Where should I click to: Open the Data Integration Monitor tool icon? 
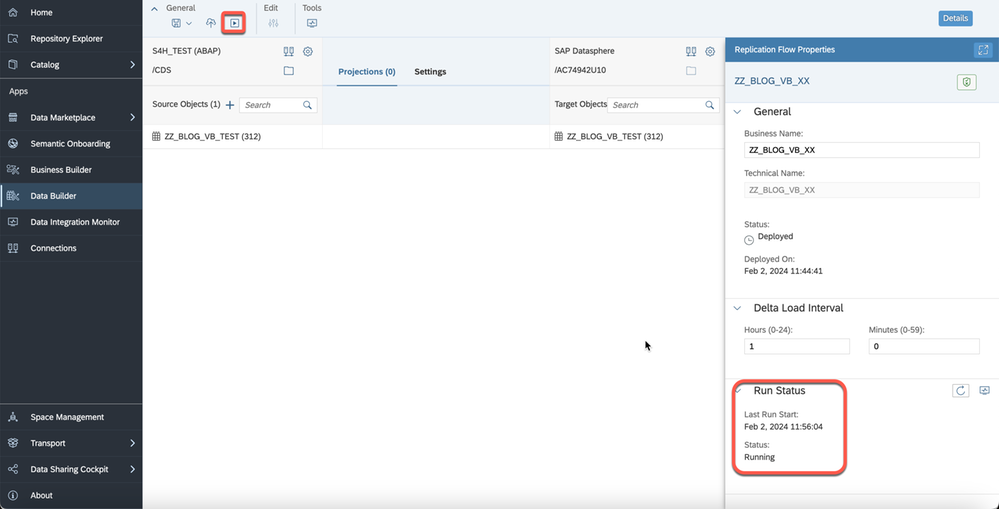(x=312, y=23)
